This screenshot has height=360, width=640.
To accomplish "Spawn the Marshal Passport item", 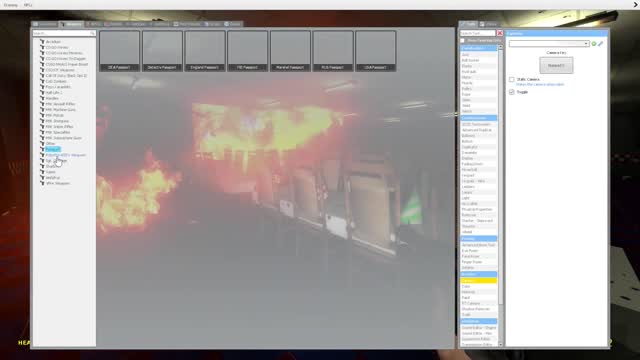I will pos(290,51).
